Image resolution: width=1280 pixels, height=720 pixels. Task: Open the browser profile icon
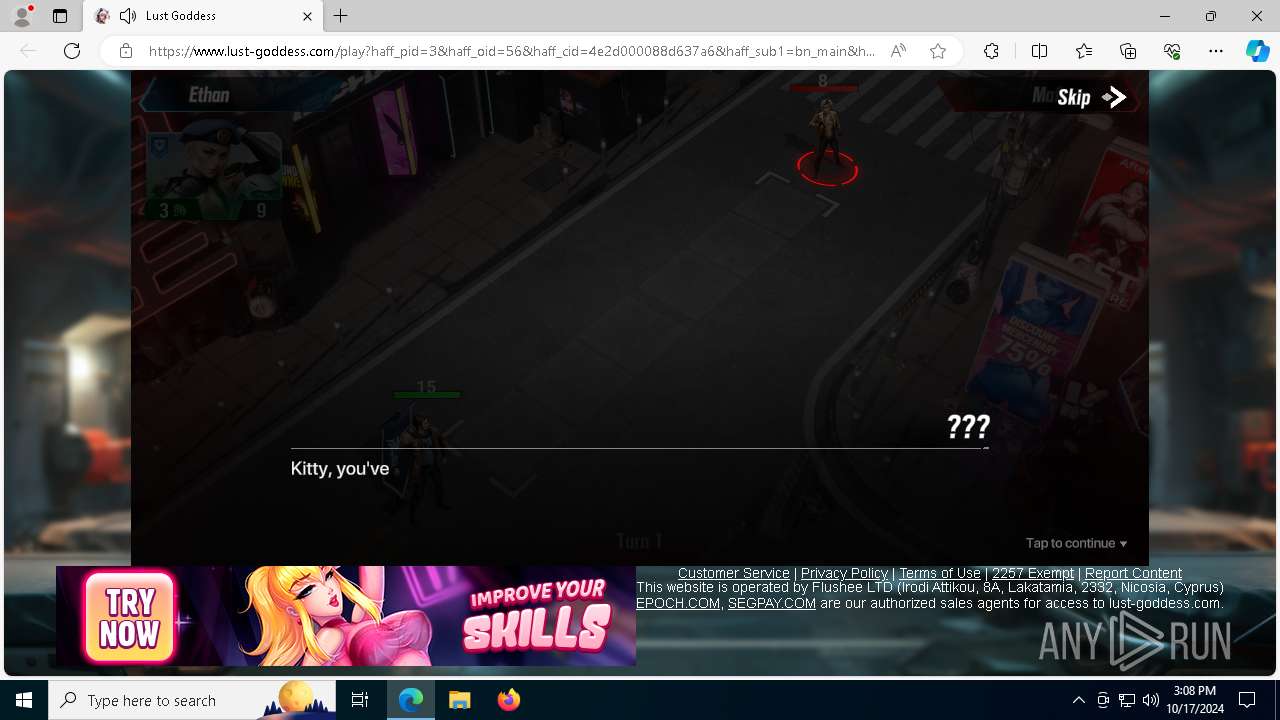click(22, 16)
